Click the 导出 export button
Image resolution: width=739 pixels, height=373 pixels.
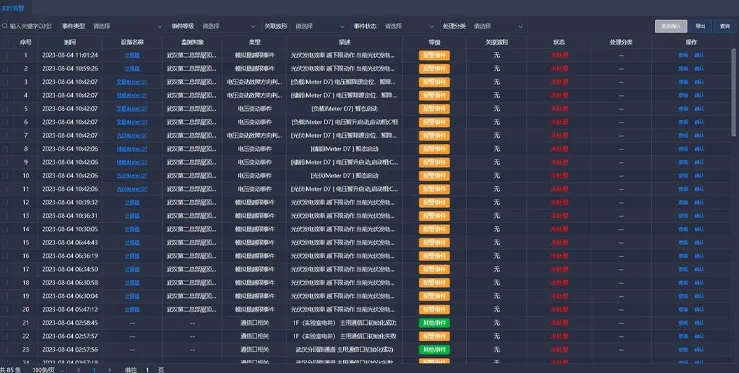tap(700, 26)
